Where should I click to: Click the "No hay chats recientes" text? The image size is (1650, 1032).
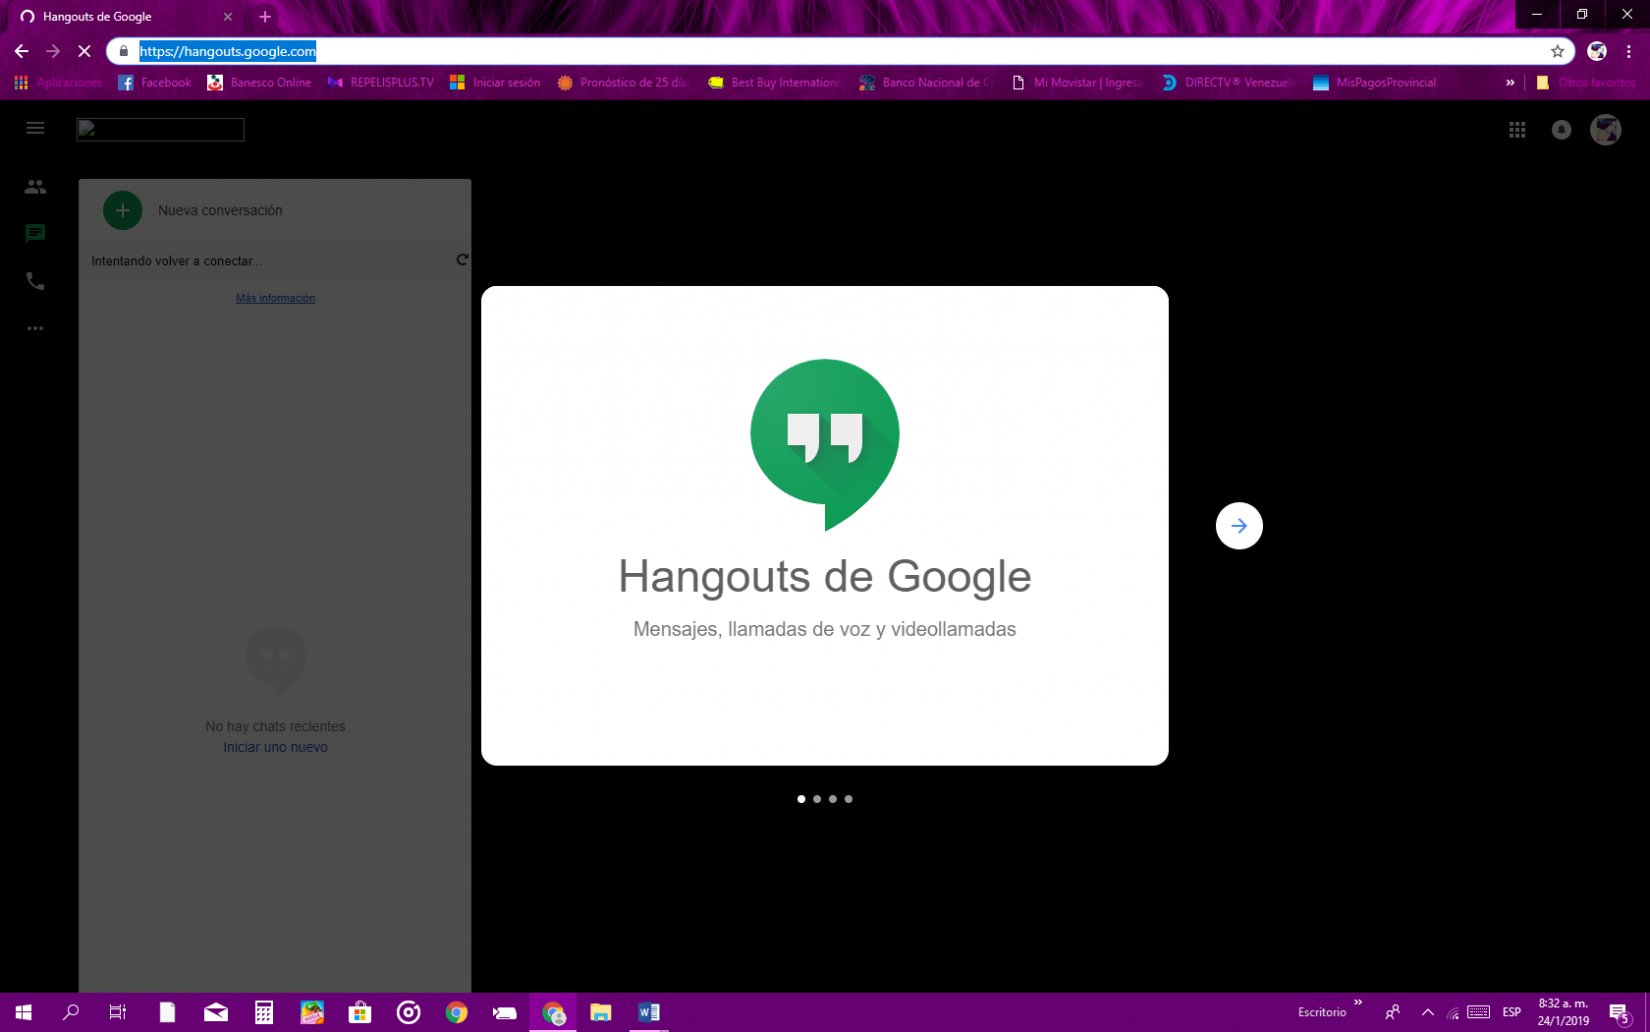click(275, 726)
